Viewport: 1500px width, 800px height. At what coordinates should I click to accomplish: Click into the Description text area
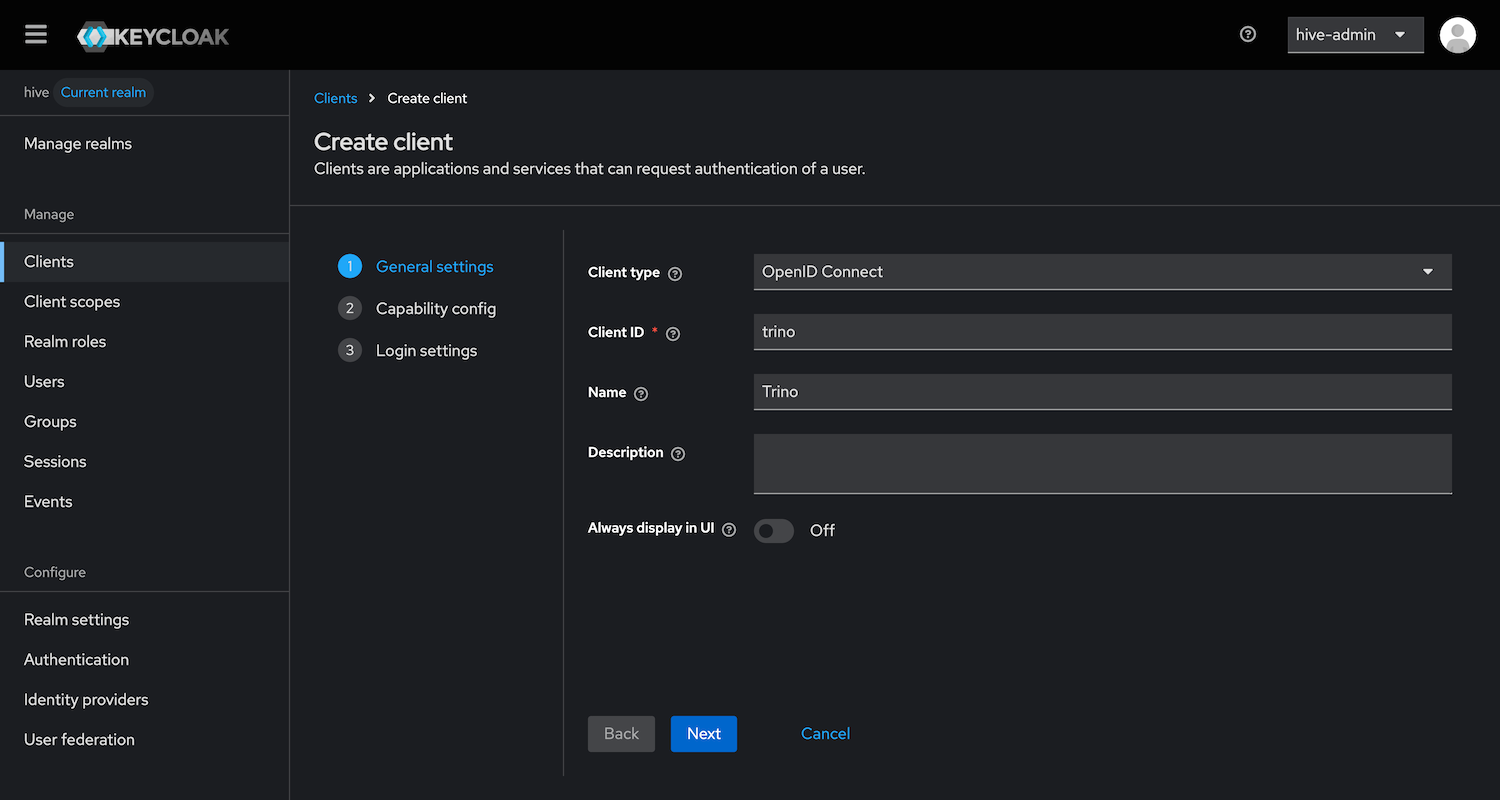pos(1101,463)
